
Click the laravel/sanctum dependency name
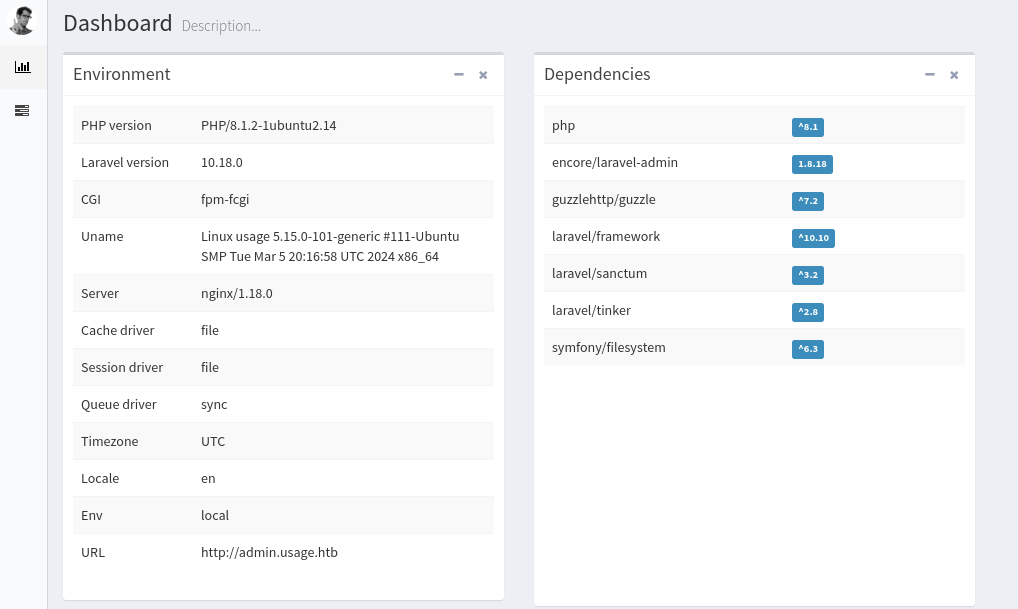(x=599, y=273)
